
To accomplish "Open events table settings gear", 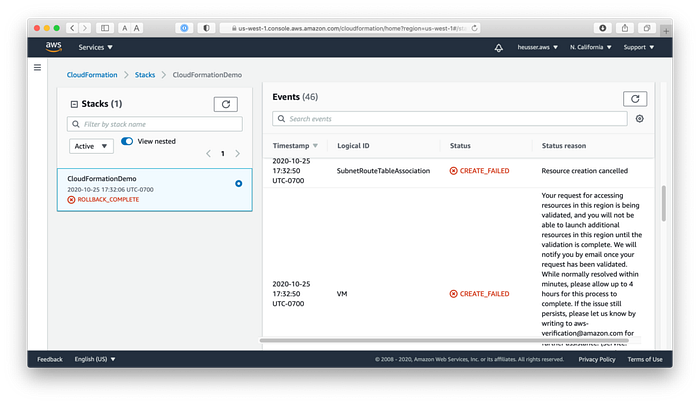I will click(x=640, y=119).
